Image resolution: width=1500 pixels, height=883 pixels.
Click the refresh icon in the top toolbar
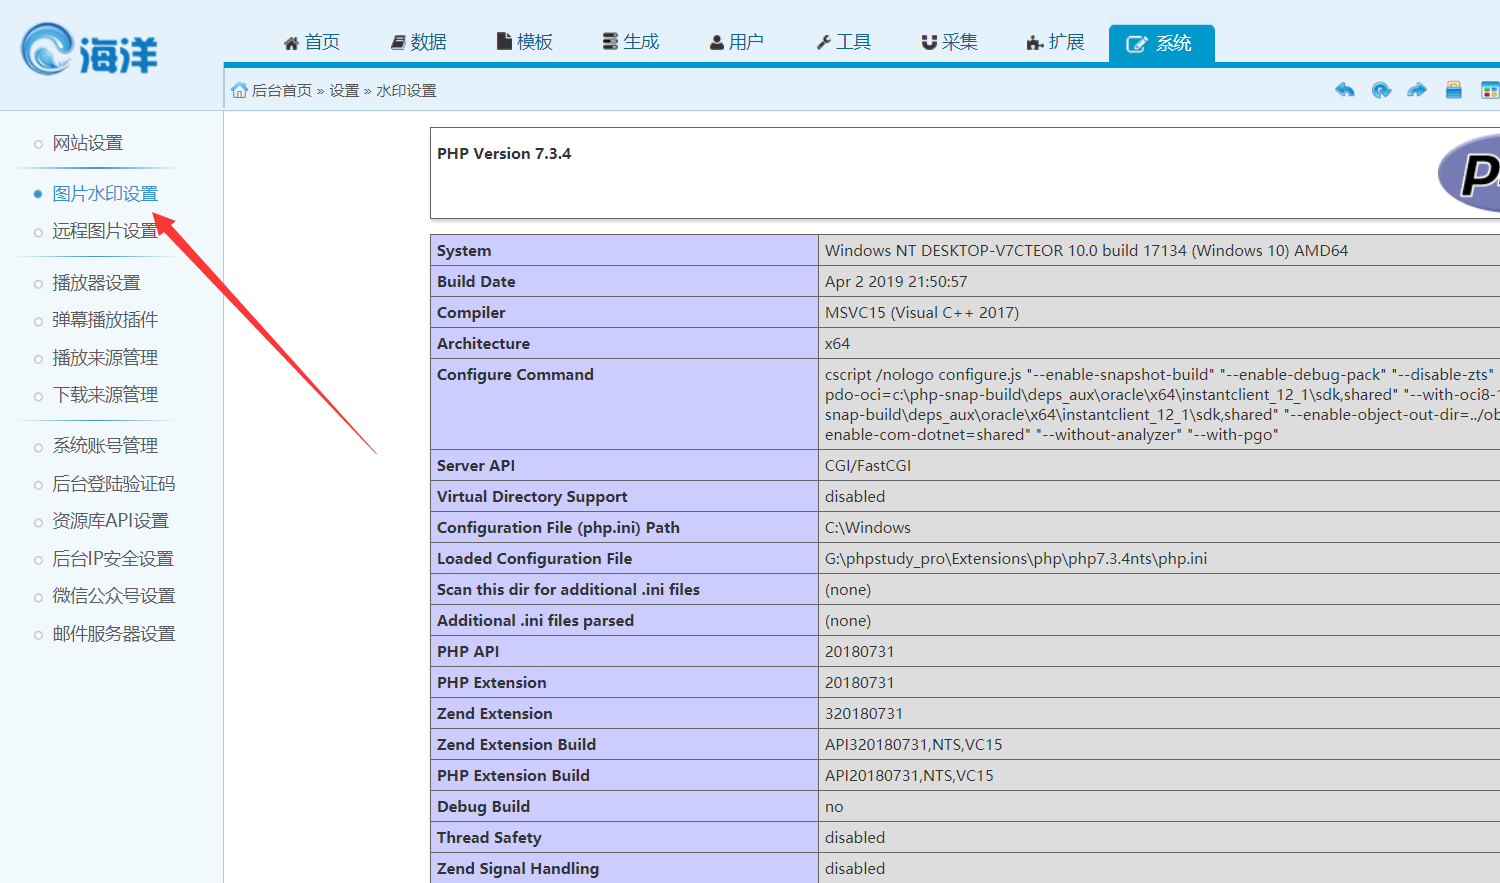(x=1381, y=90)
